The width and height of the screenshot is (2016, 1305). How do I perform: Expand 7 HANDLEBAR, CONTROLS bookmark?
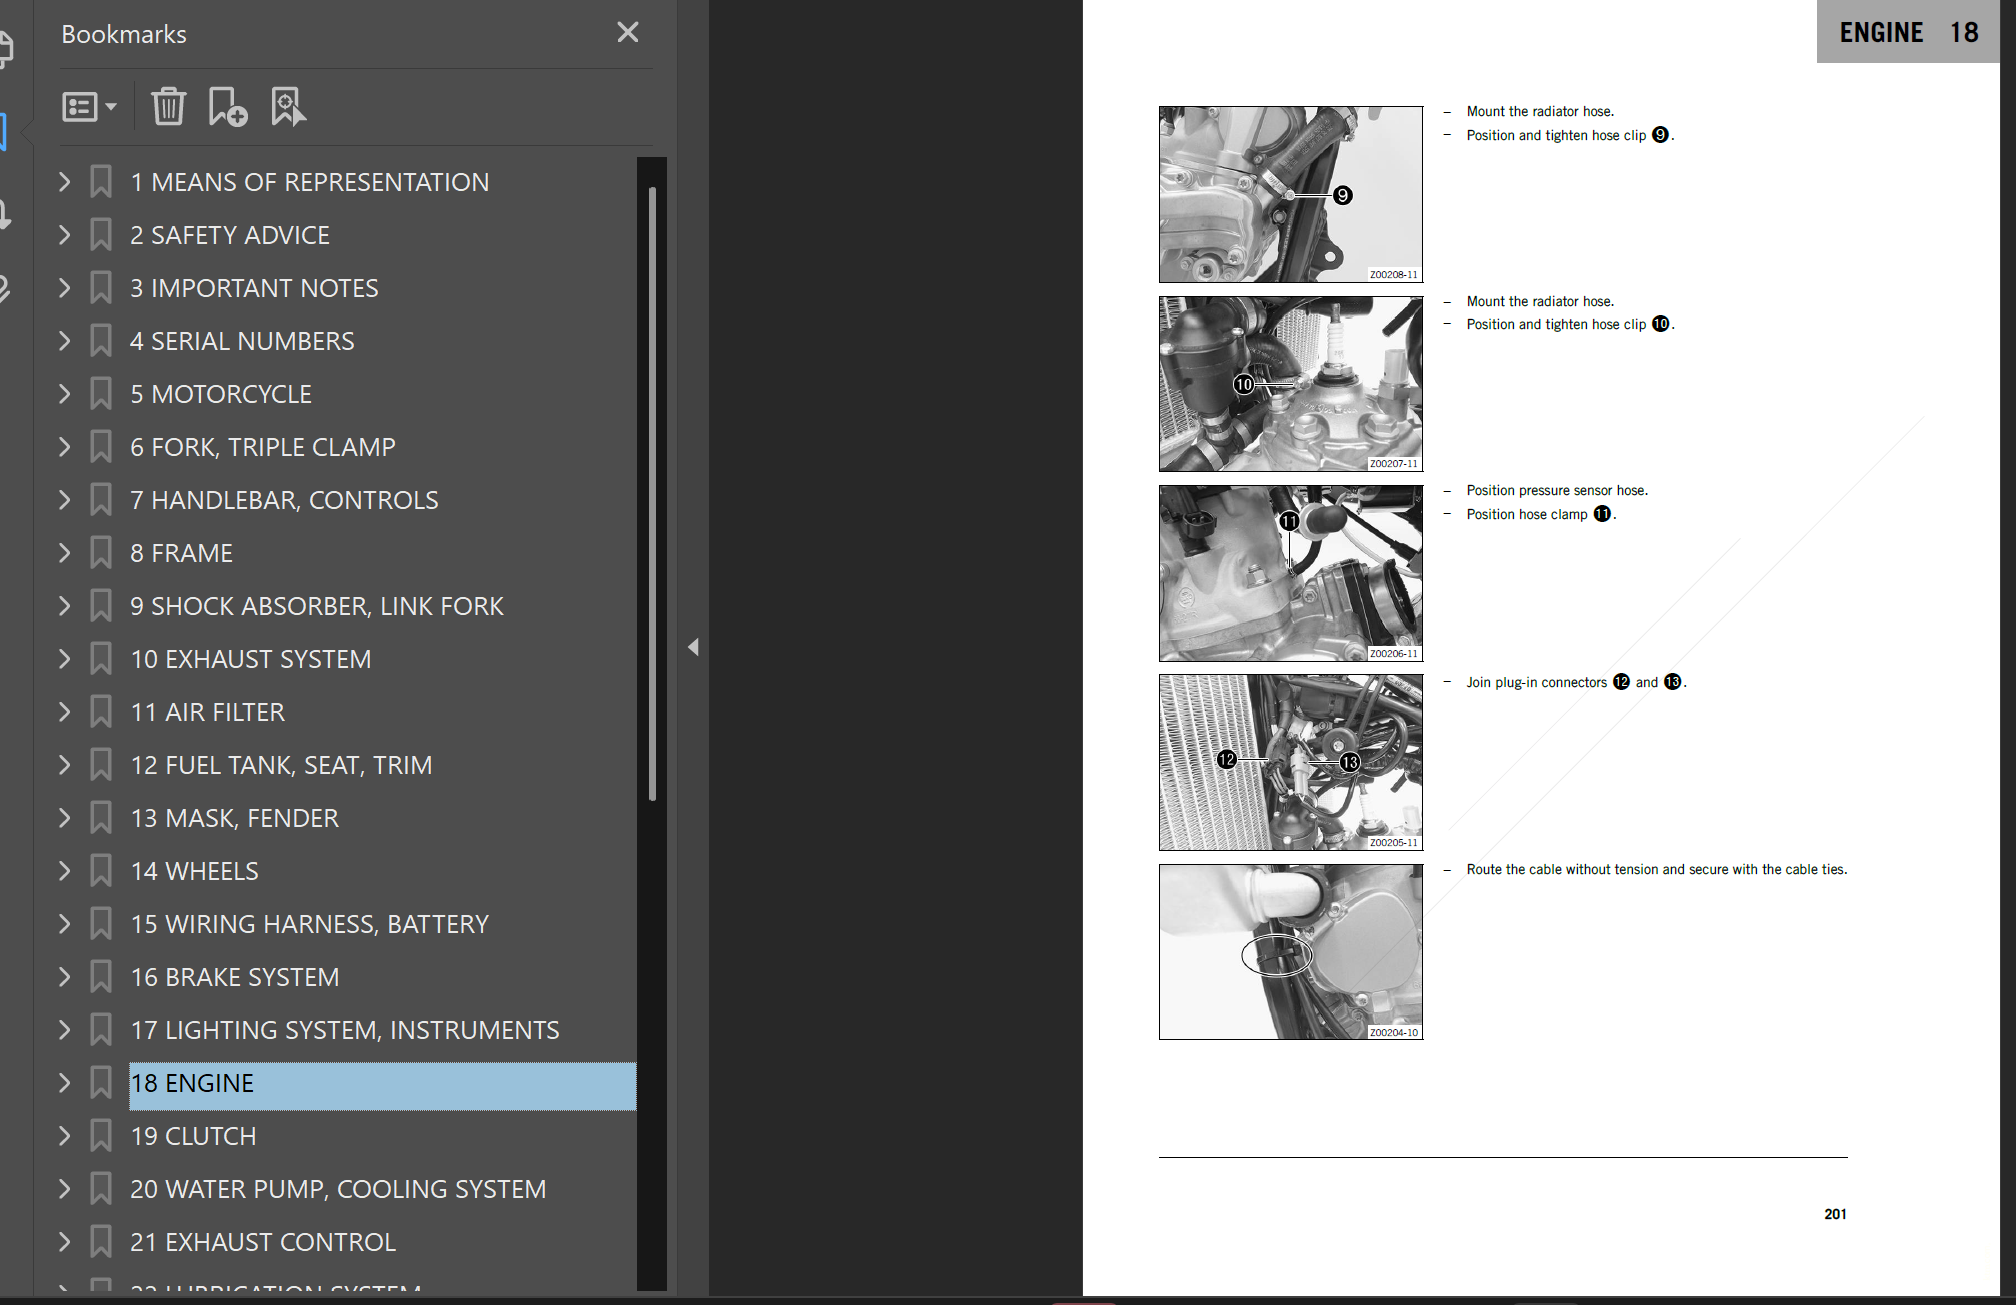(x=65, y=500)
